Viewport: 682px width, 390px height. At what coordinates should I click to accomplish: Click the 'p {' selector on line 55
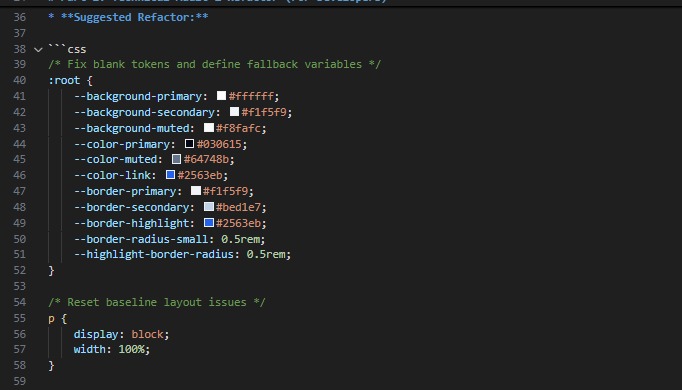[57, 319]
